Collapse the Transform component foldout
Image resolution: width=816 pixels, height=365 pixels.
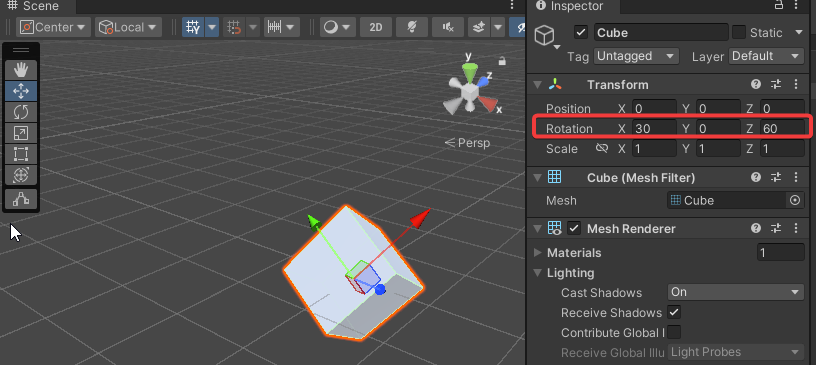tap(538, 85)
